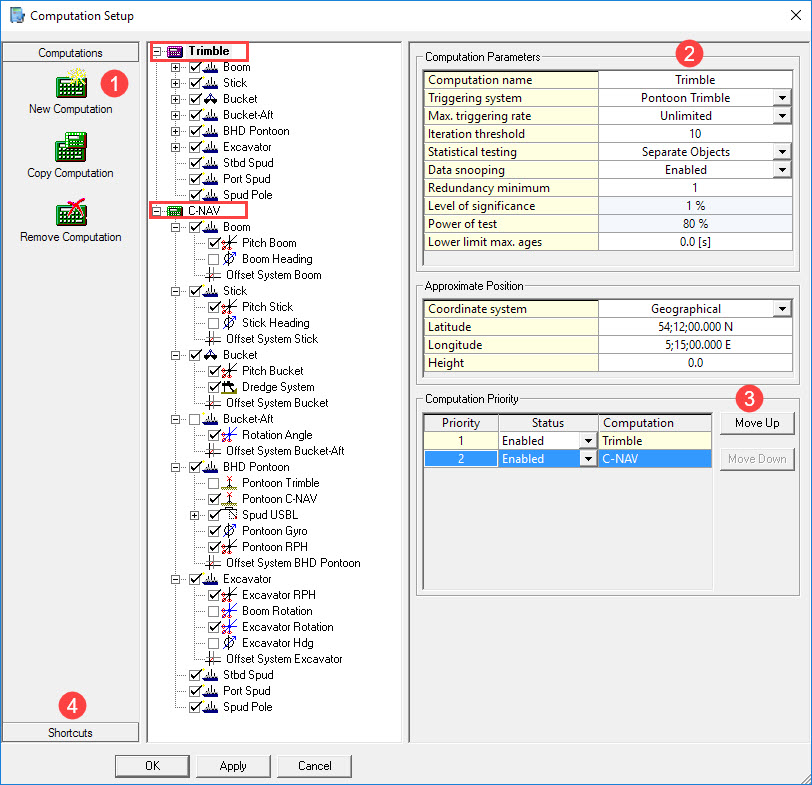Open the Computations panel tab
812x785 pixels.
70,52
